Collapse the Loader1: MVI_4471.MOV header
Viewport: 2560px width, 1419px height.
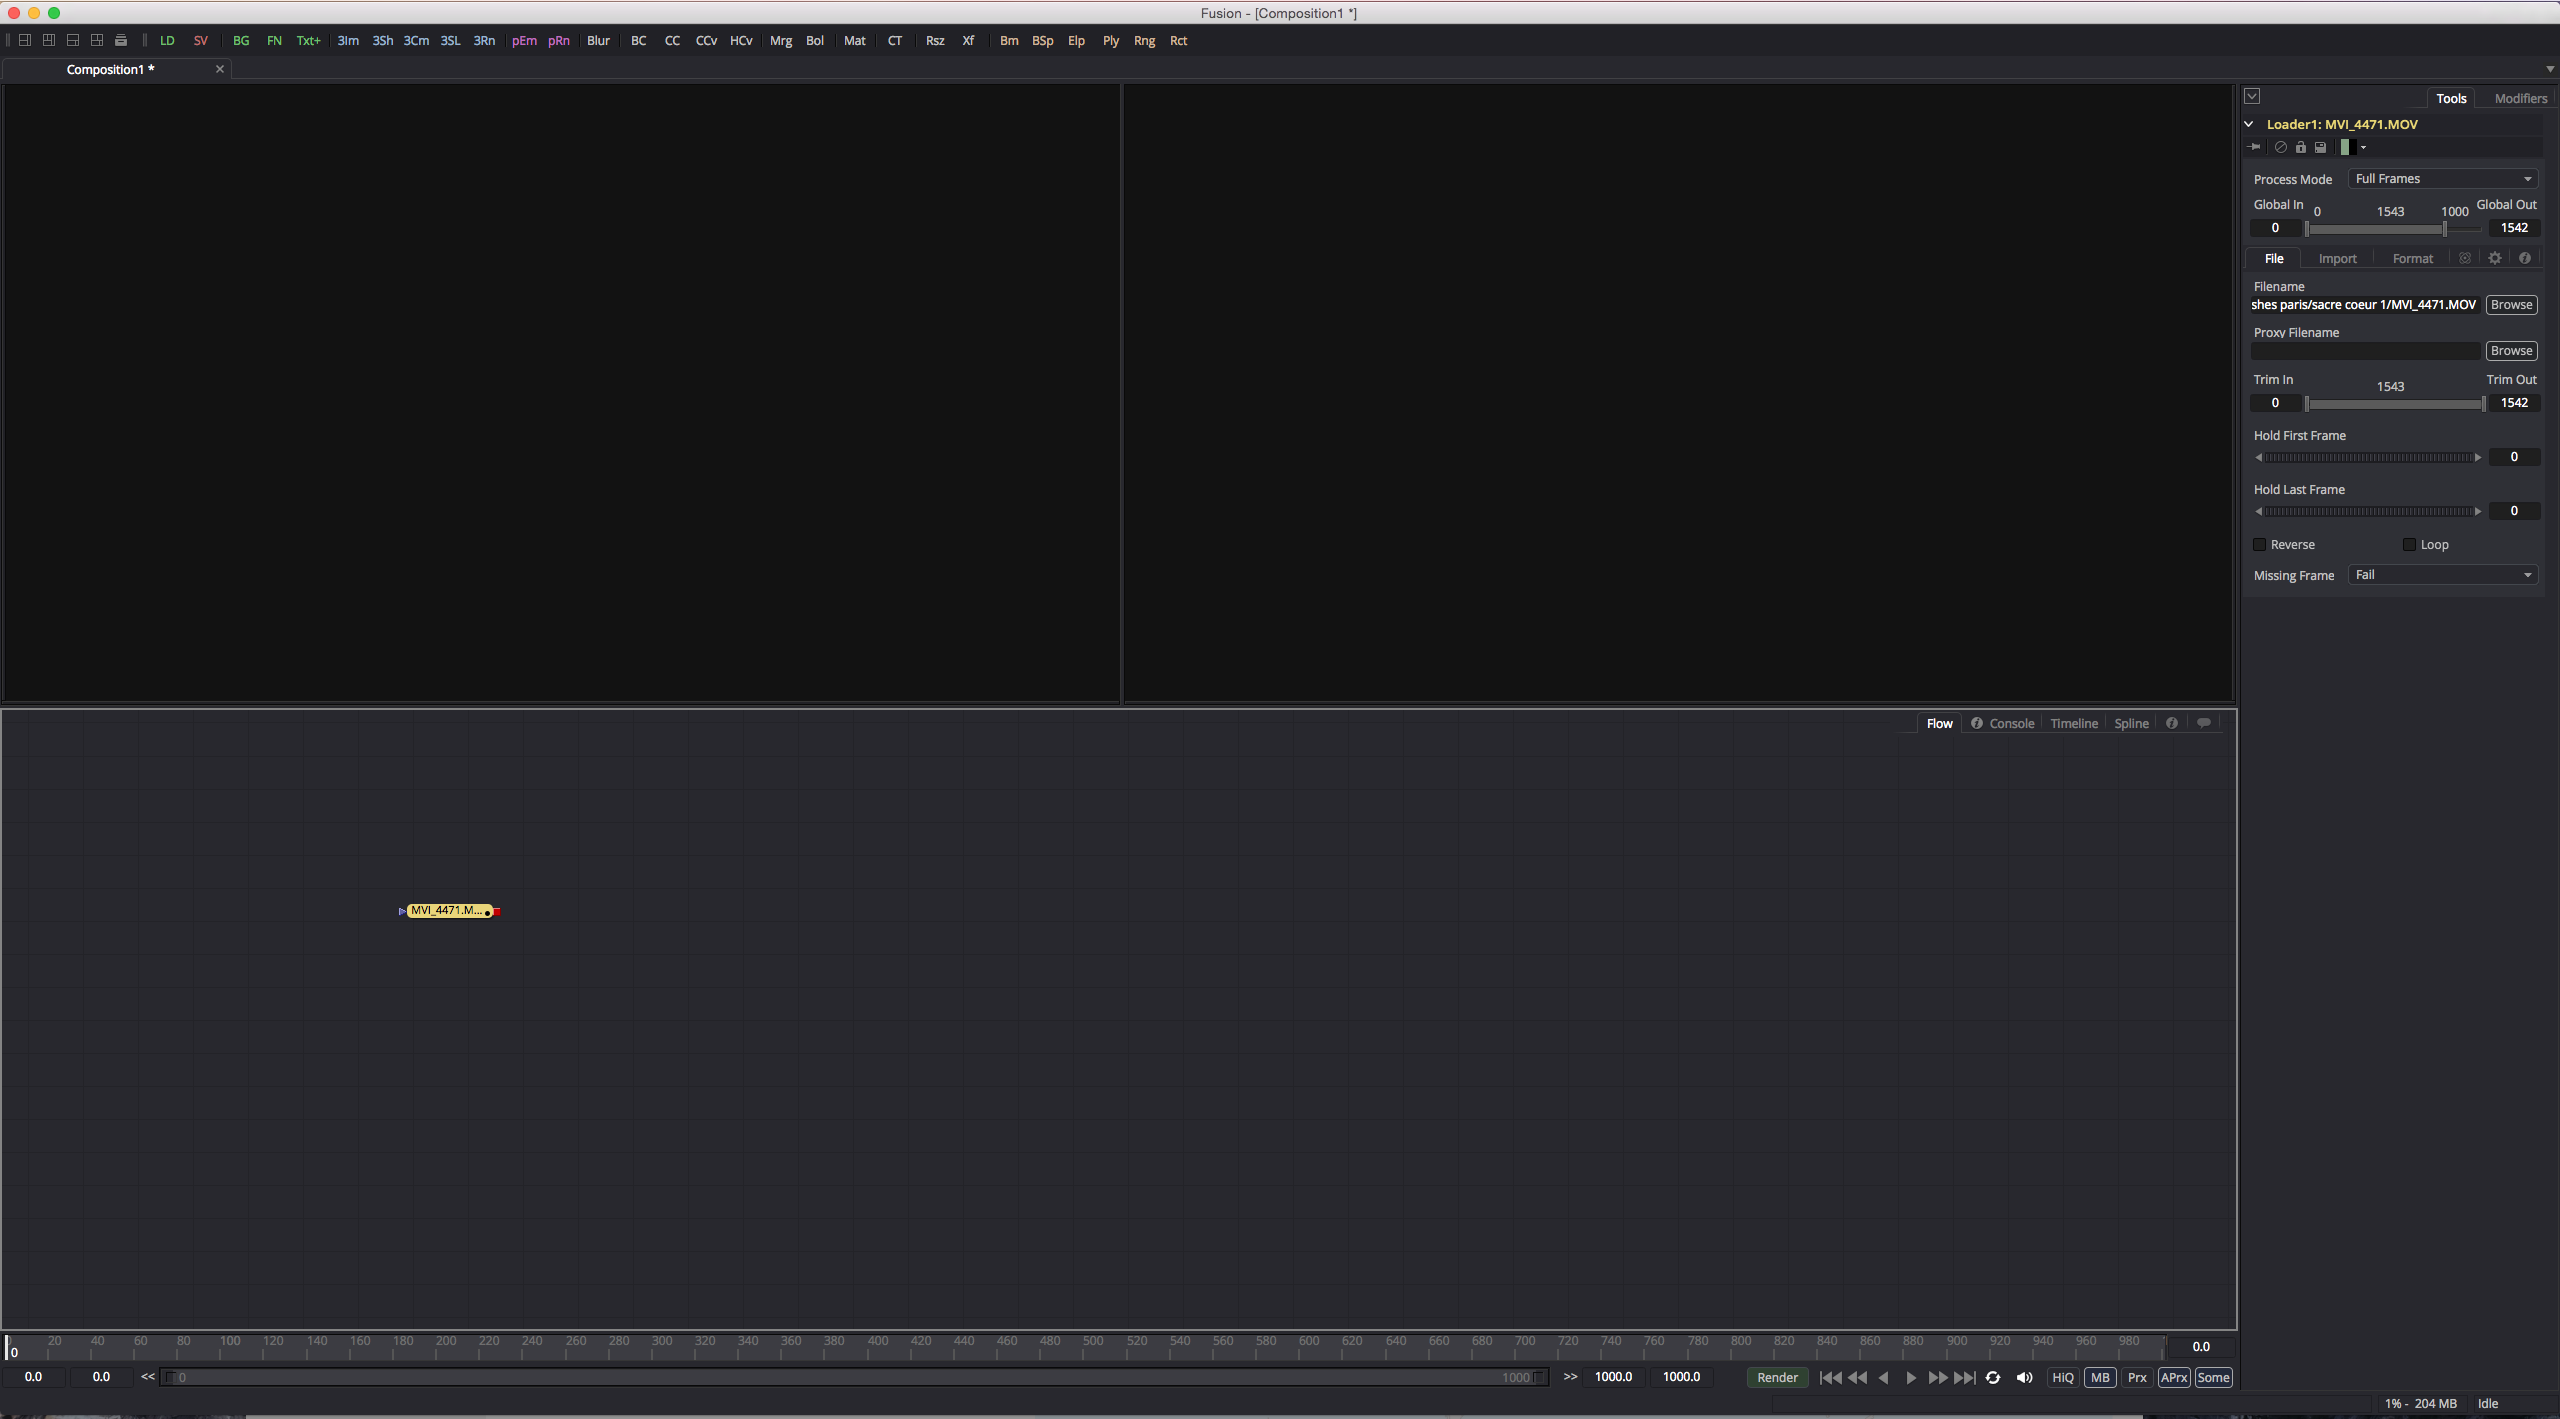(2248, 124)
